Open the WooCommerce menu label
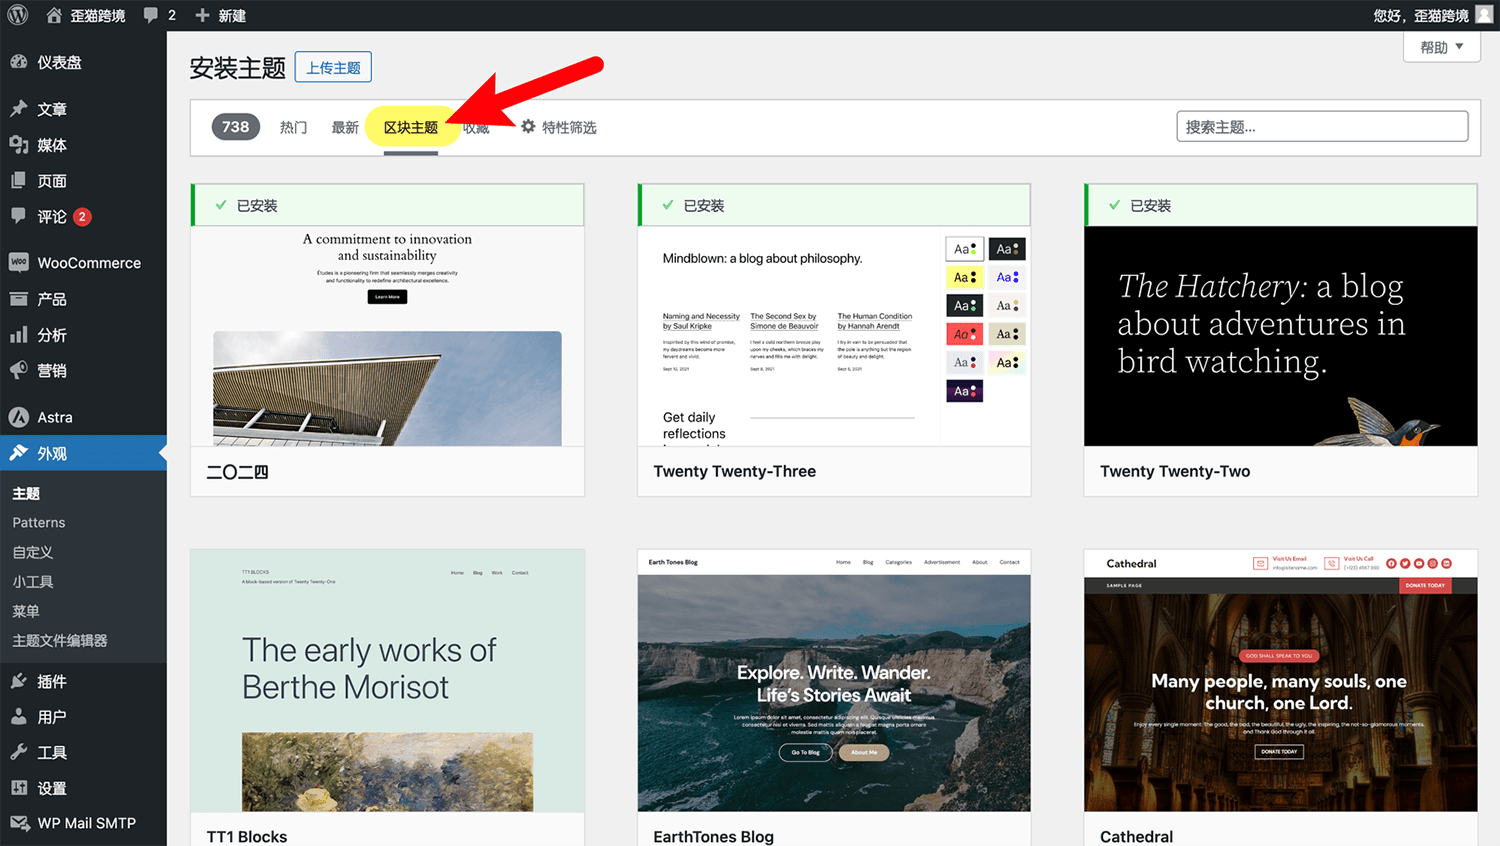Image resolution: width=1500 pixels, height=846 pixels. click(x=89, y=263)
